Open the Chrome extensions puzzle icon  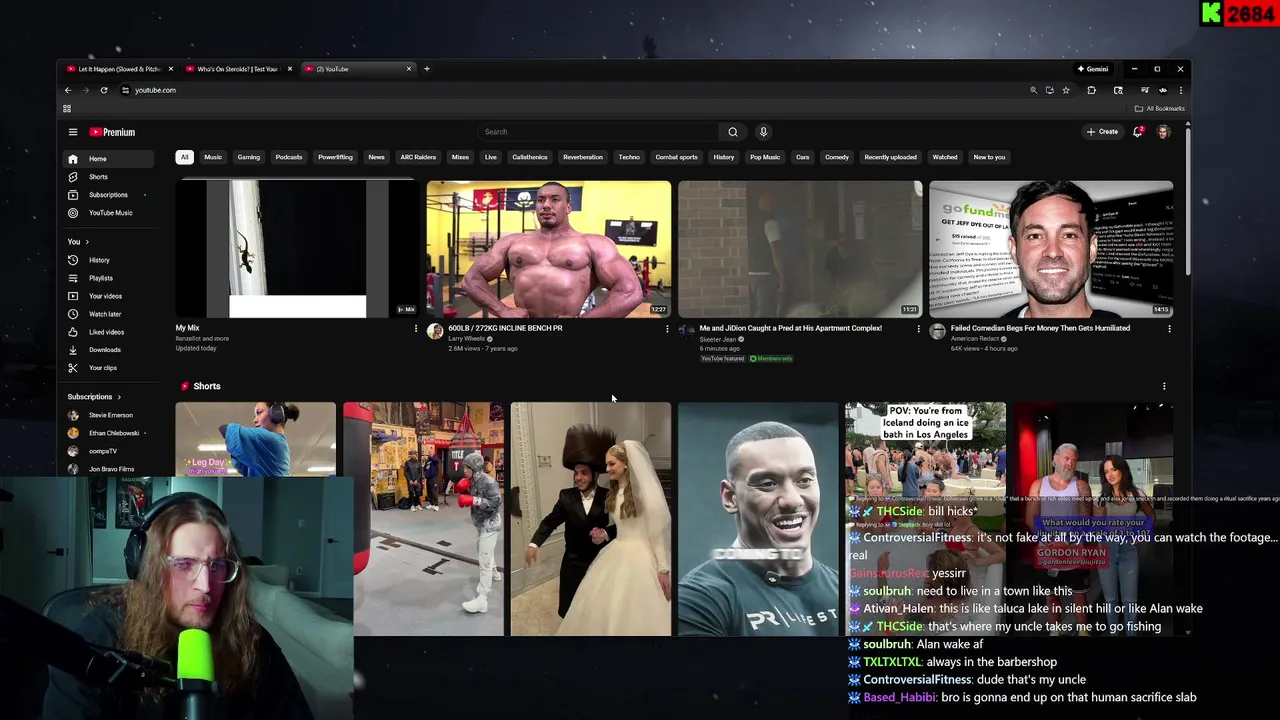pos(1091,90)
